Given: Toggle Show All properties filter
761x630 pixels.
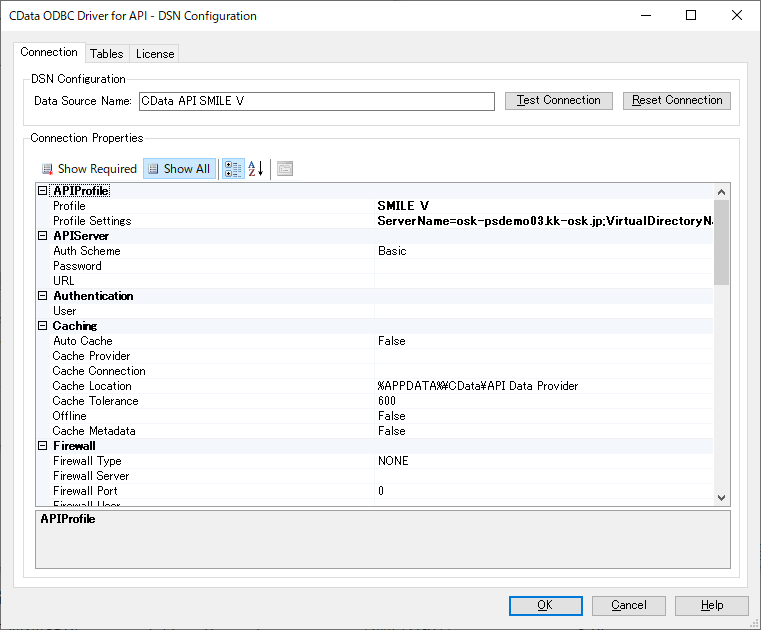Looking at the screenshot, I should tap(179, 169).
